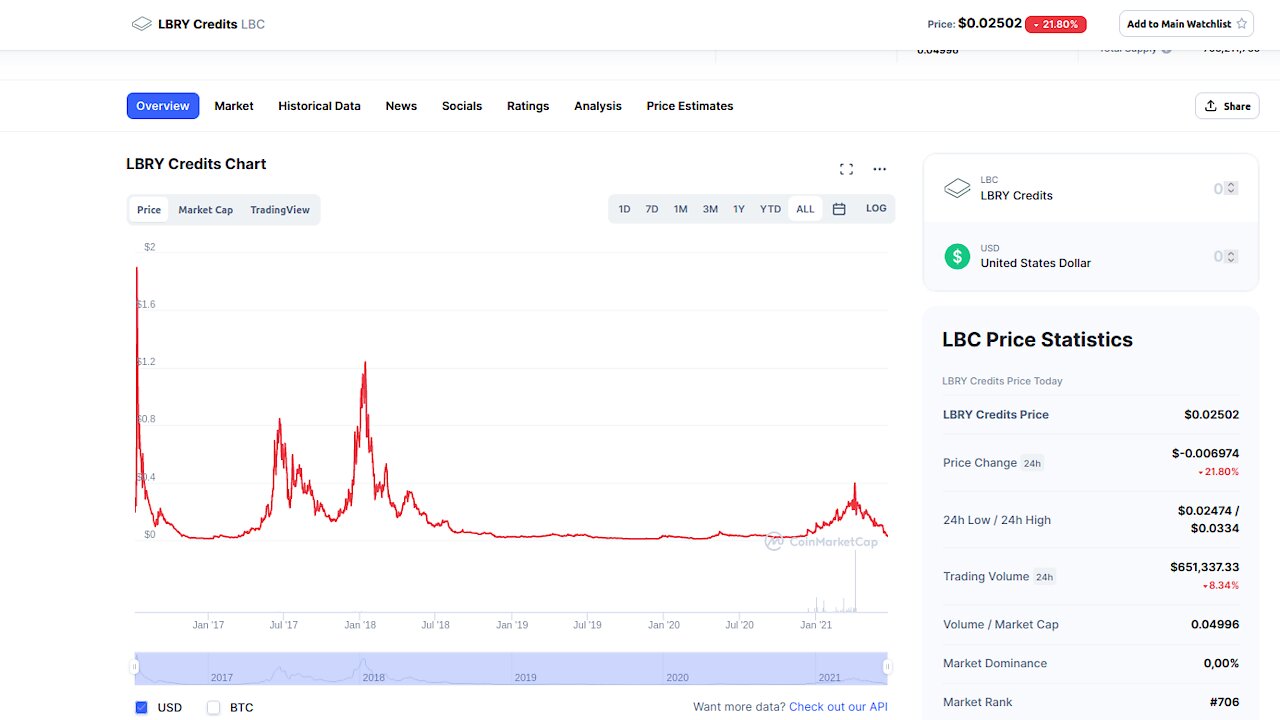This screenshot has width=1280, height=720.
Task: Click the $651,337.33 trading volume value
Action: coord(1205,567)
